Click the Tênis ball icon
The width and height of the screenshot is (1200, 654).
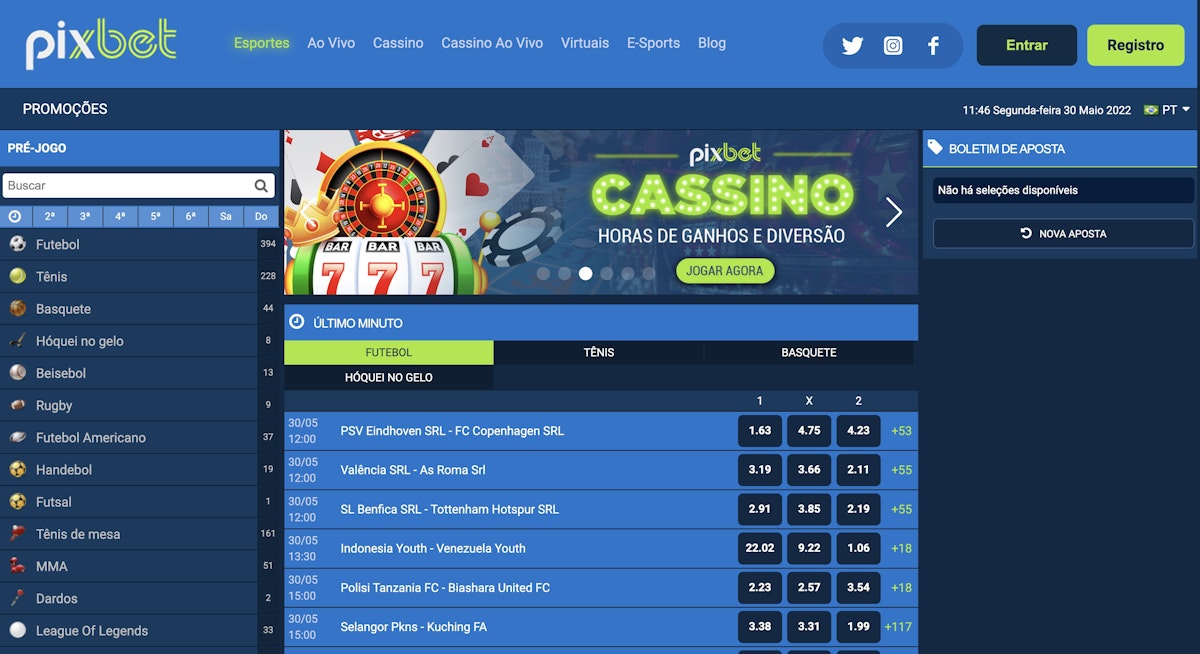(x=17, y=276)
